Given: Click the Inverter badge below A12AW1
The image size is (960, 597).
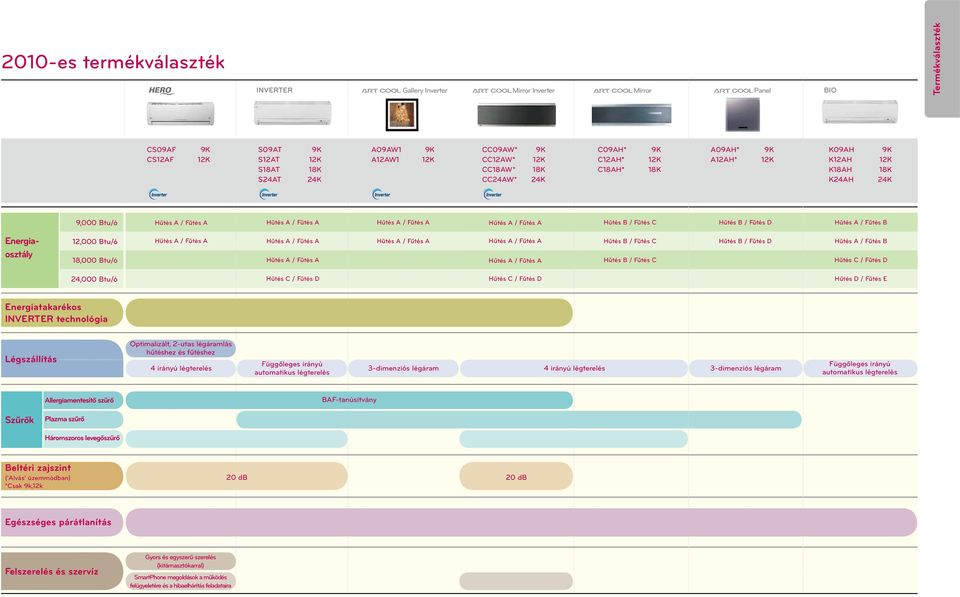Looking at the screenshot, I should tap(381, 194).
